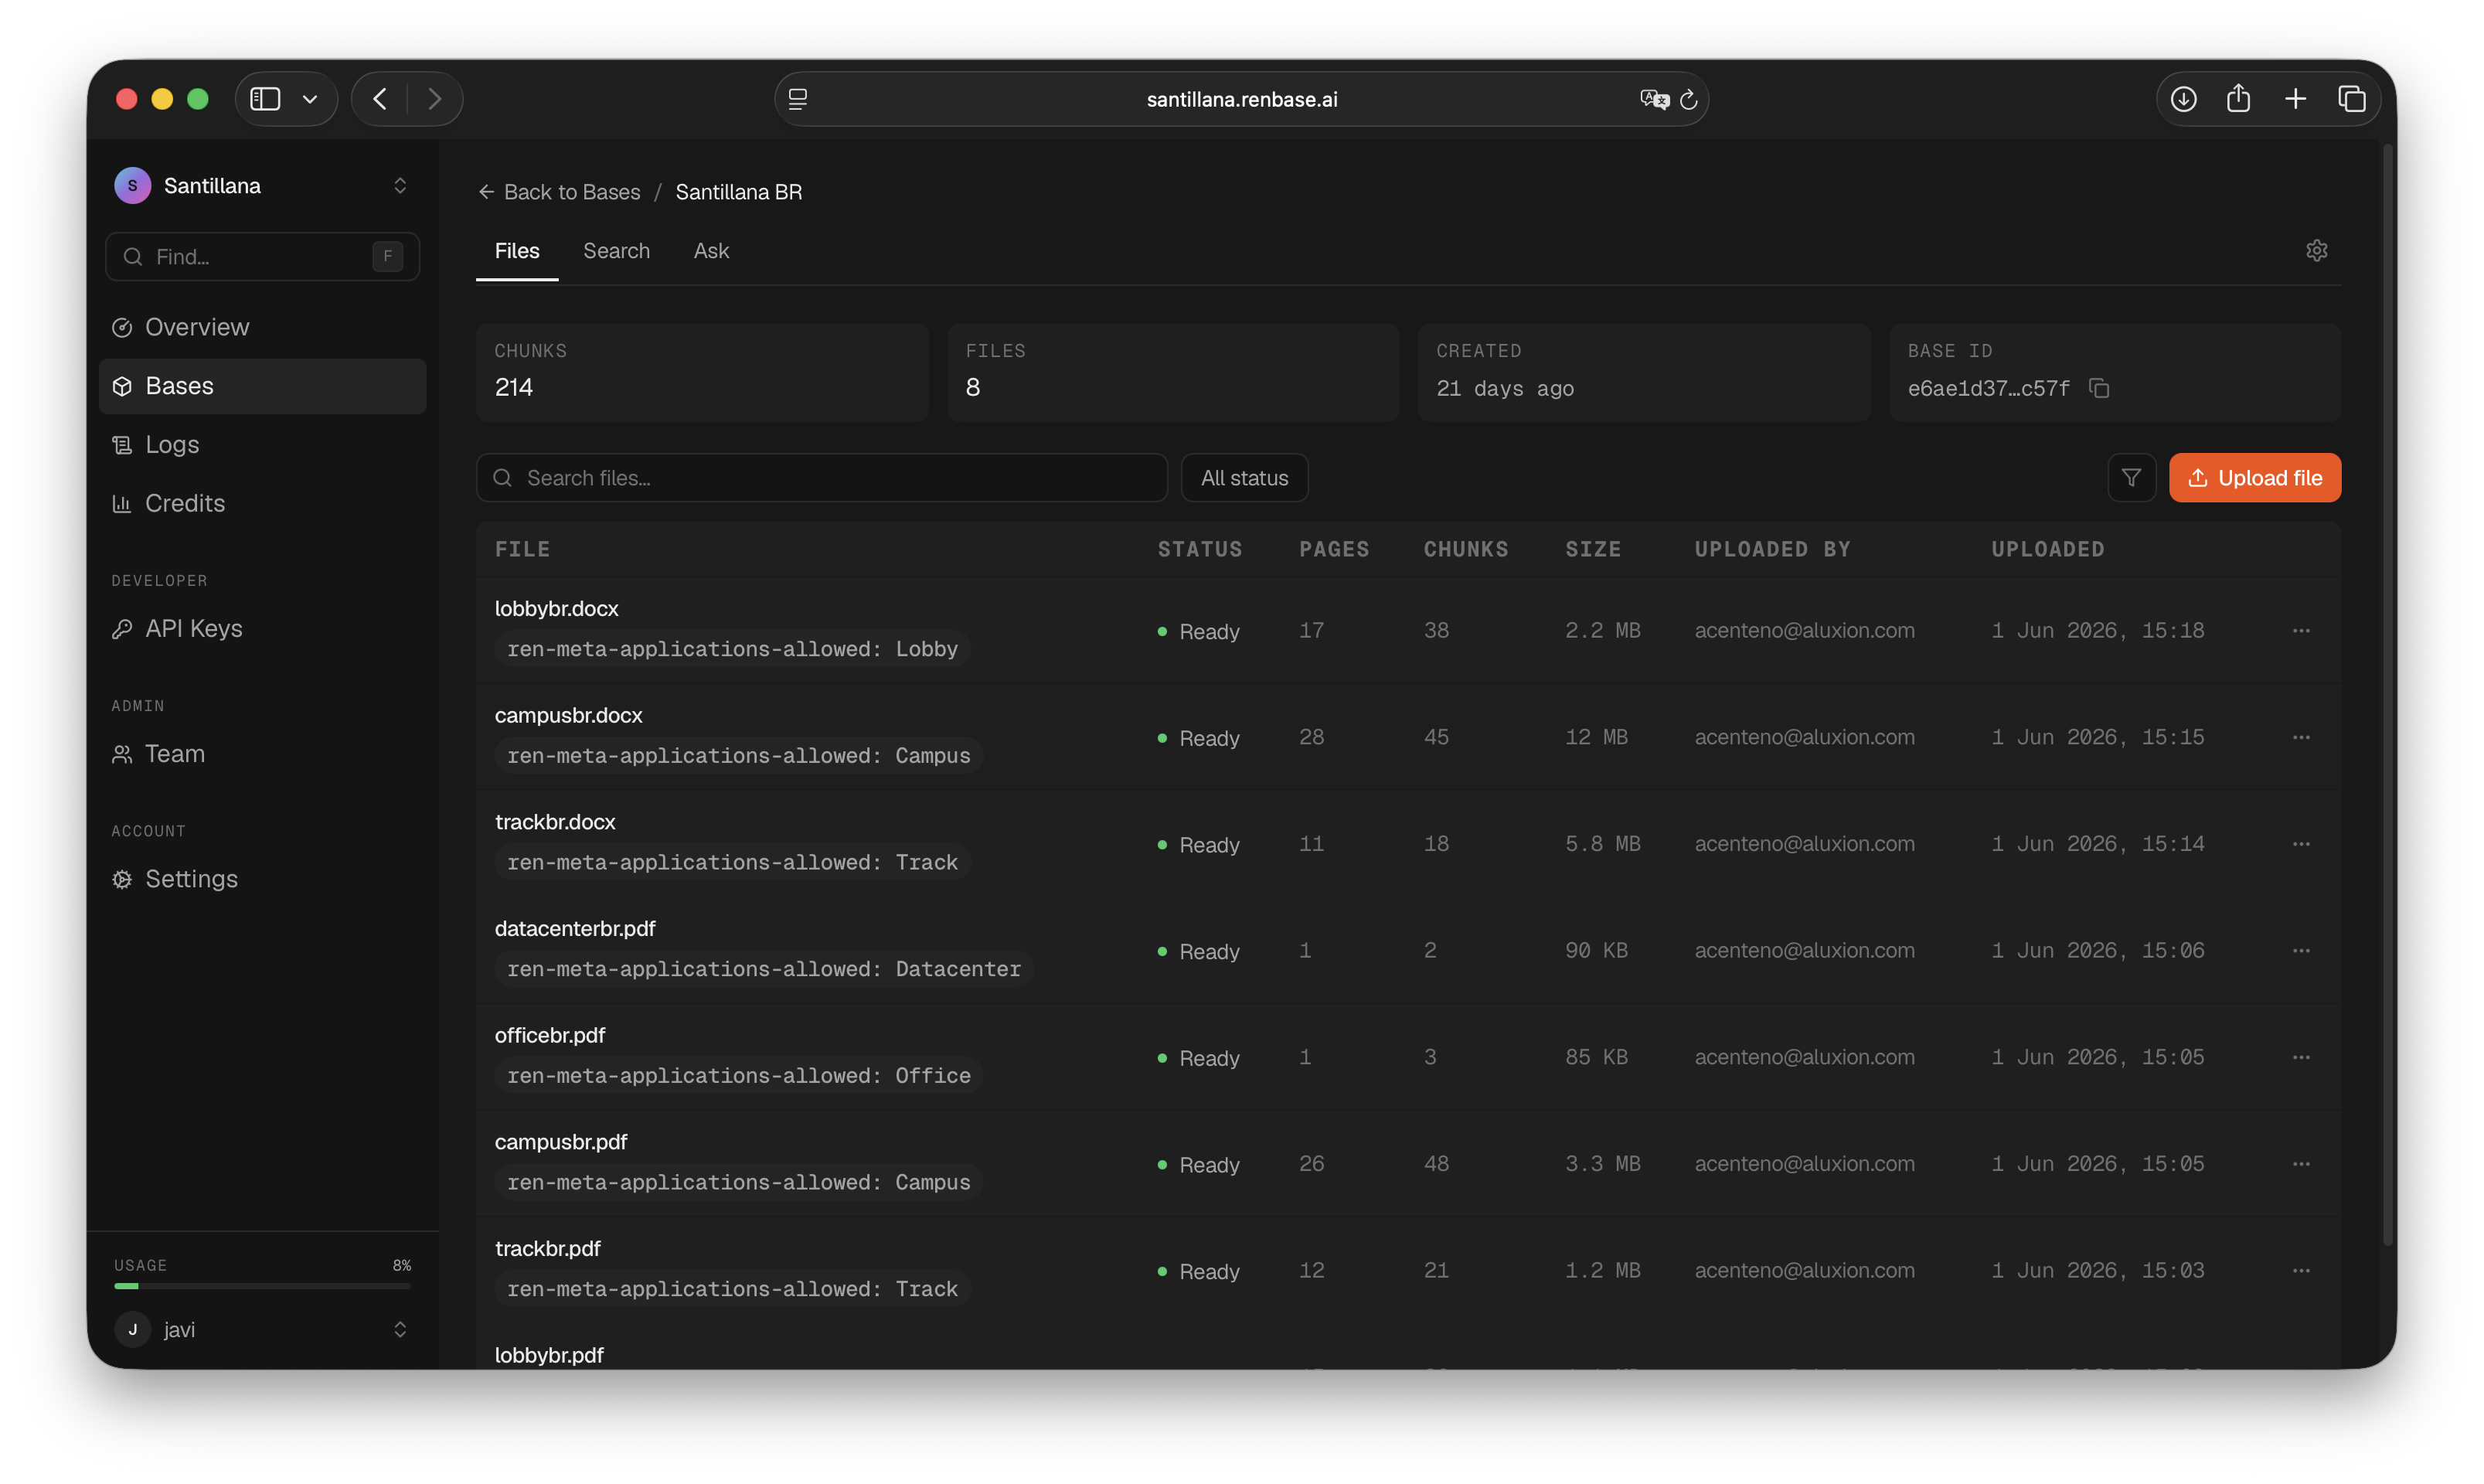Switch to the Search tab

616,251
